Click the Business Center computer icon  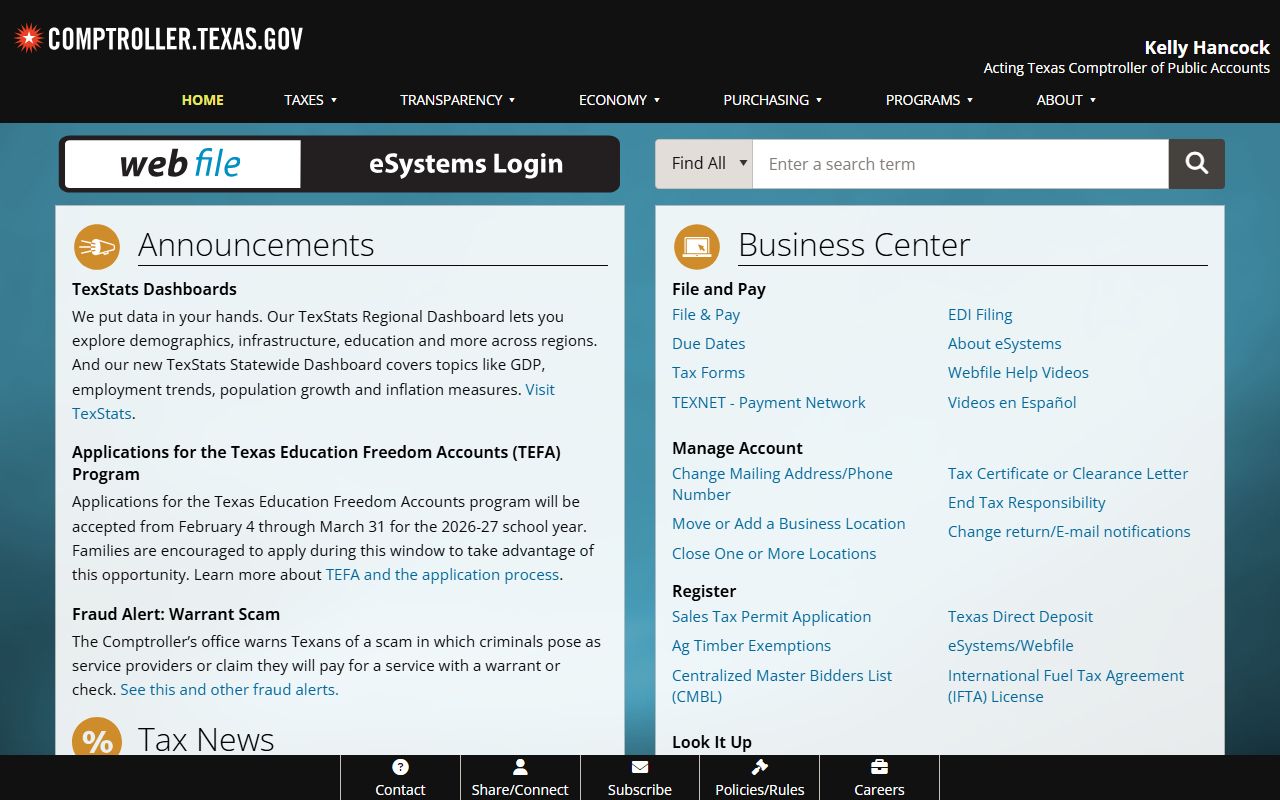click(697, 247)
